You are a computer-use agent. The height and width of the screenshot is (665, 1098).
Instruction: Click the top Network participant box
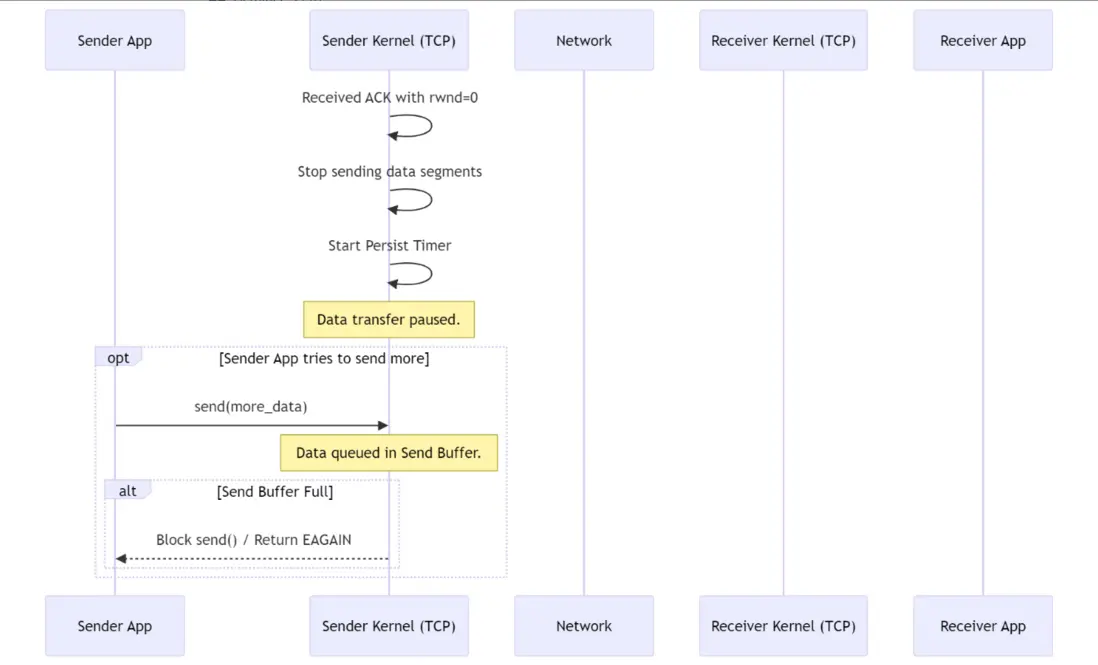pos(584,41)
